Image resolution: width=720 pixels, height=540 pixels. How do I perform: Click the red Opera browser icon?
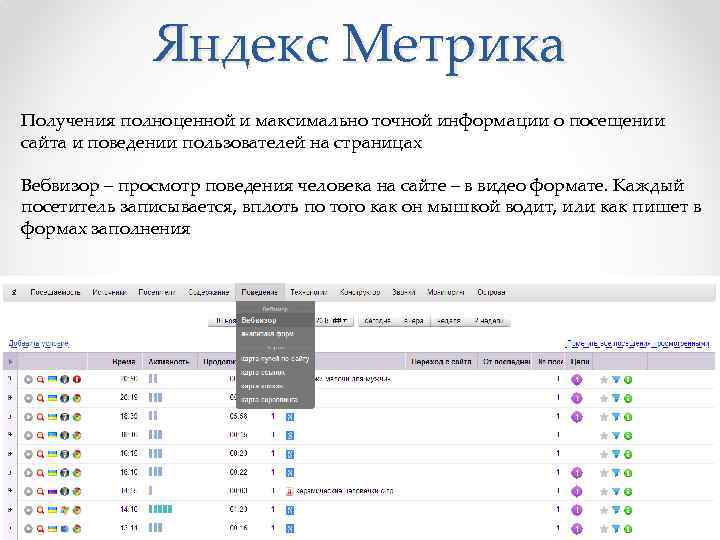pos(77,379)
